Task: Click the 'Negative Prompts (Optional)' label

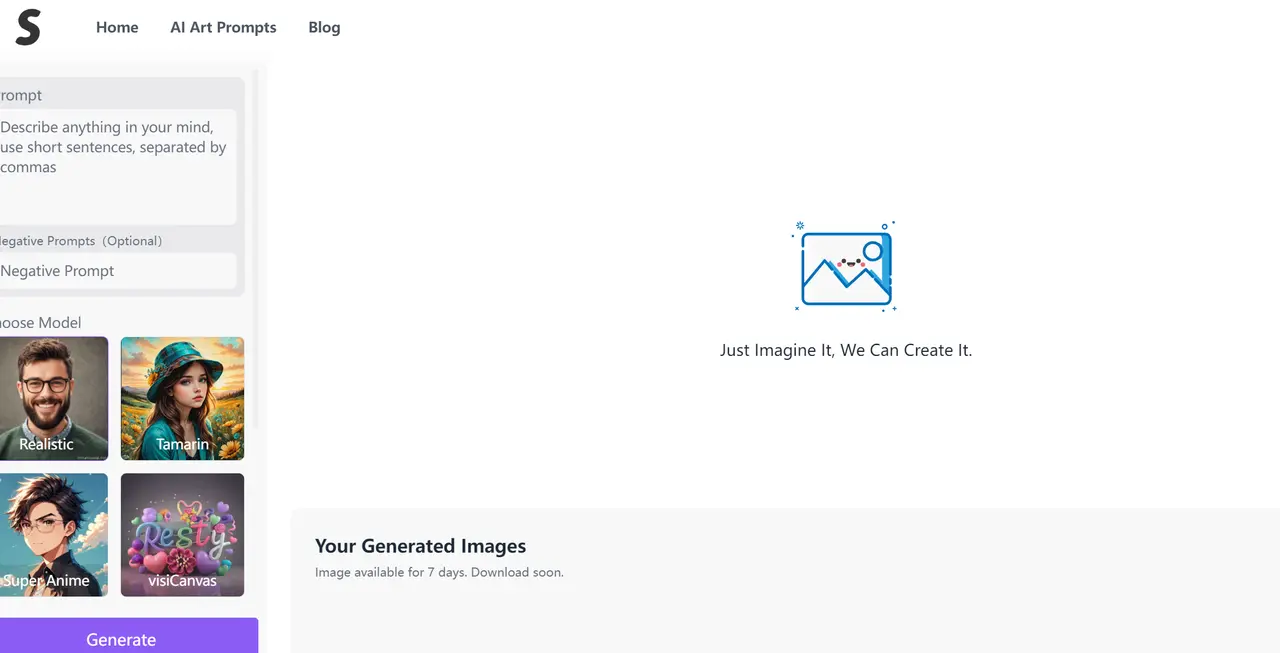Action: (80, 241)
